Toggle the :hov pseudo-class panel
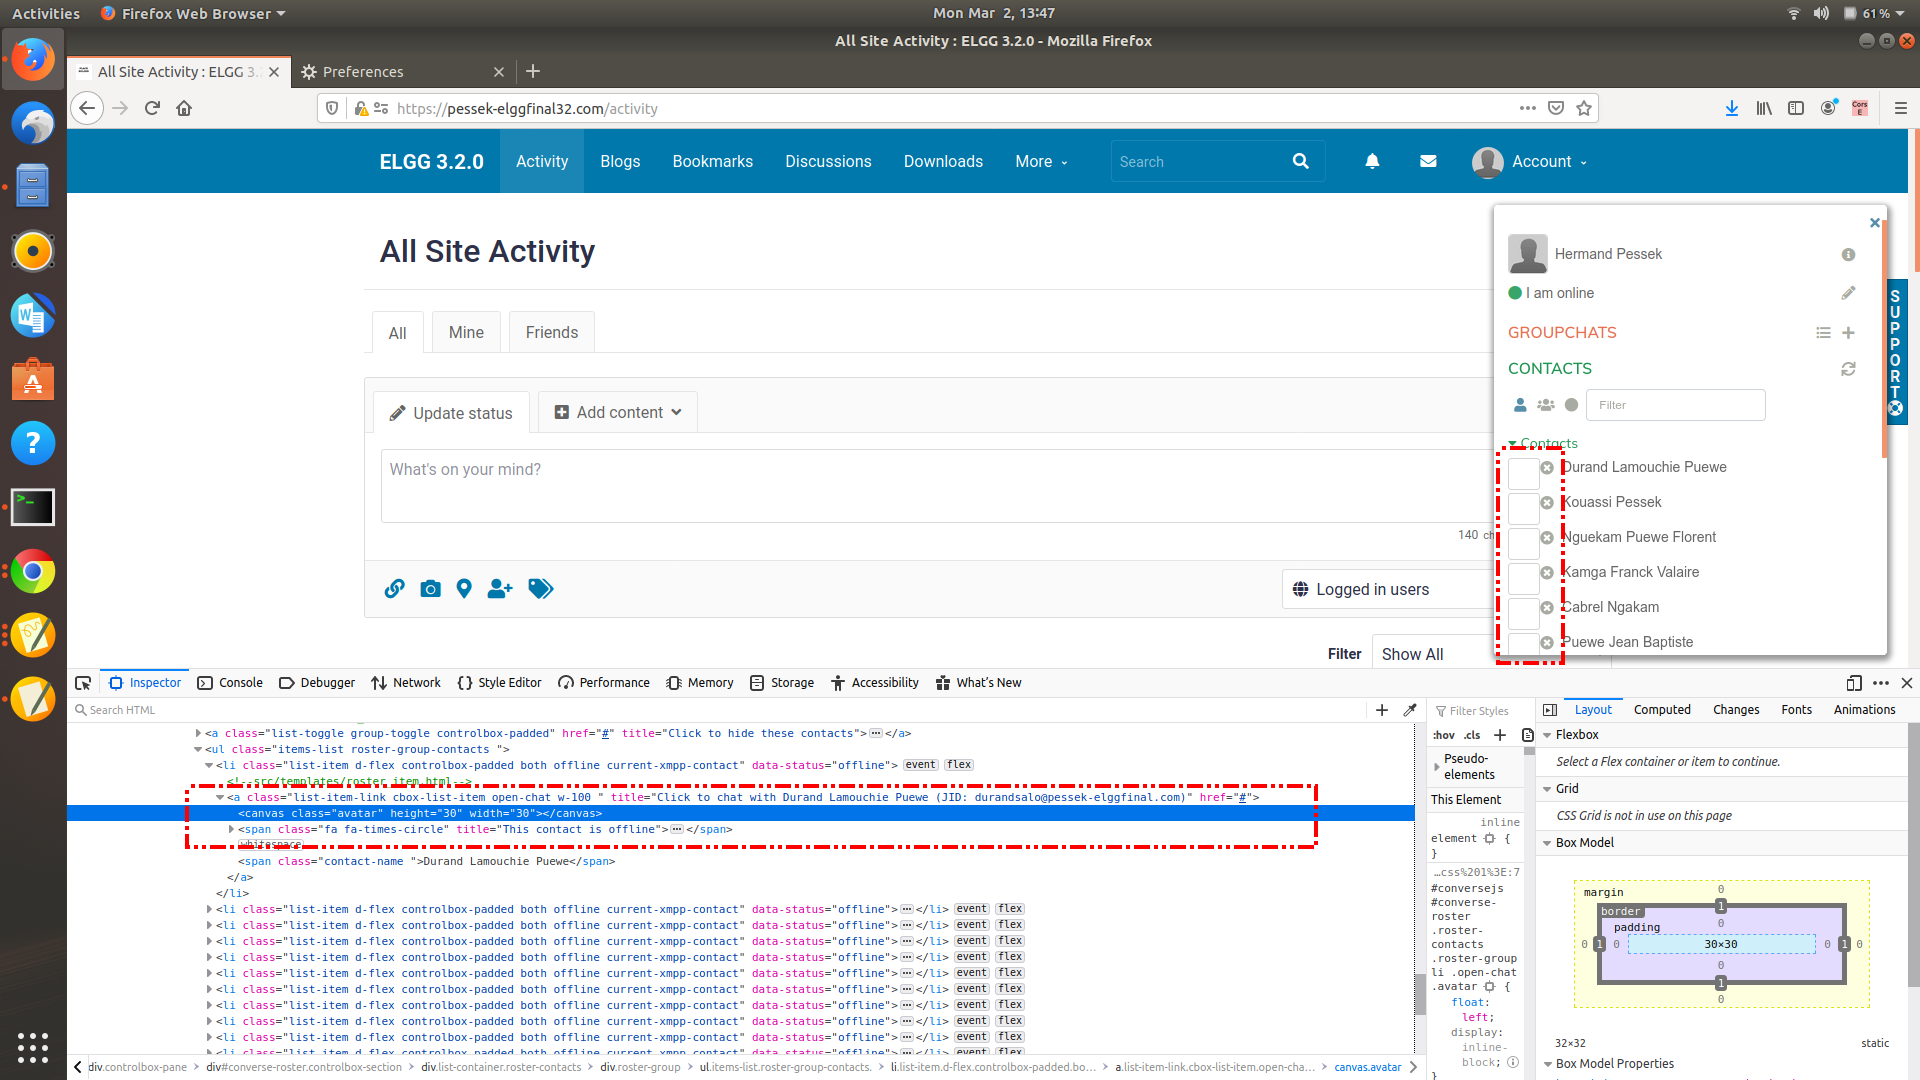Viewport: 1920px width, 1080px height. click(x=1443, y=735)
